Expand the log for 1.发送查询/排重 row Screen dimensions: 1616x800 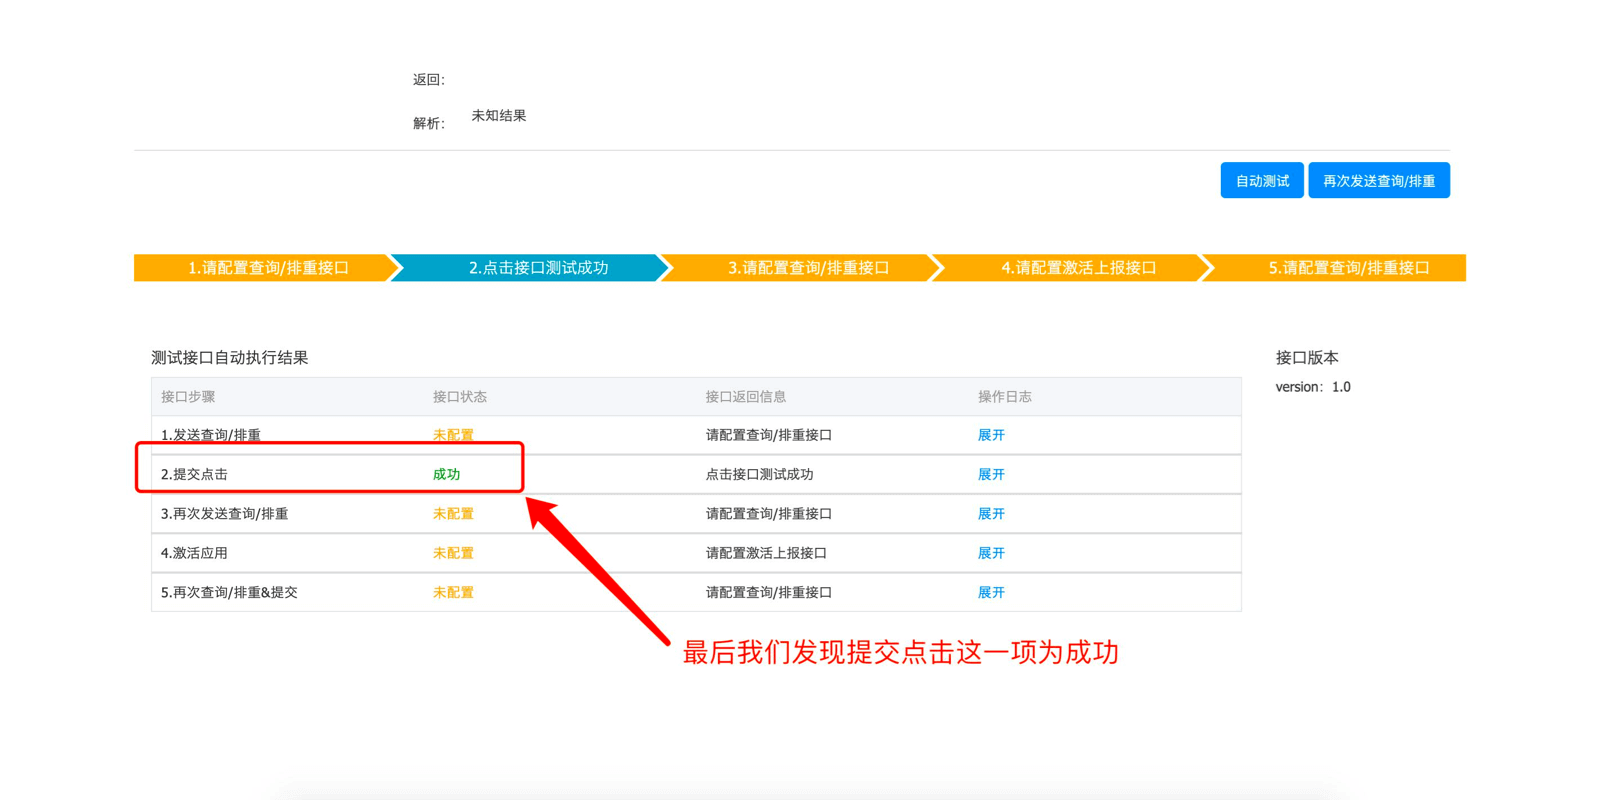click(x=990, y=435)
